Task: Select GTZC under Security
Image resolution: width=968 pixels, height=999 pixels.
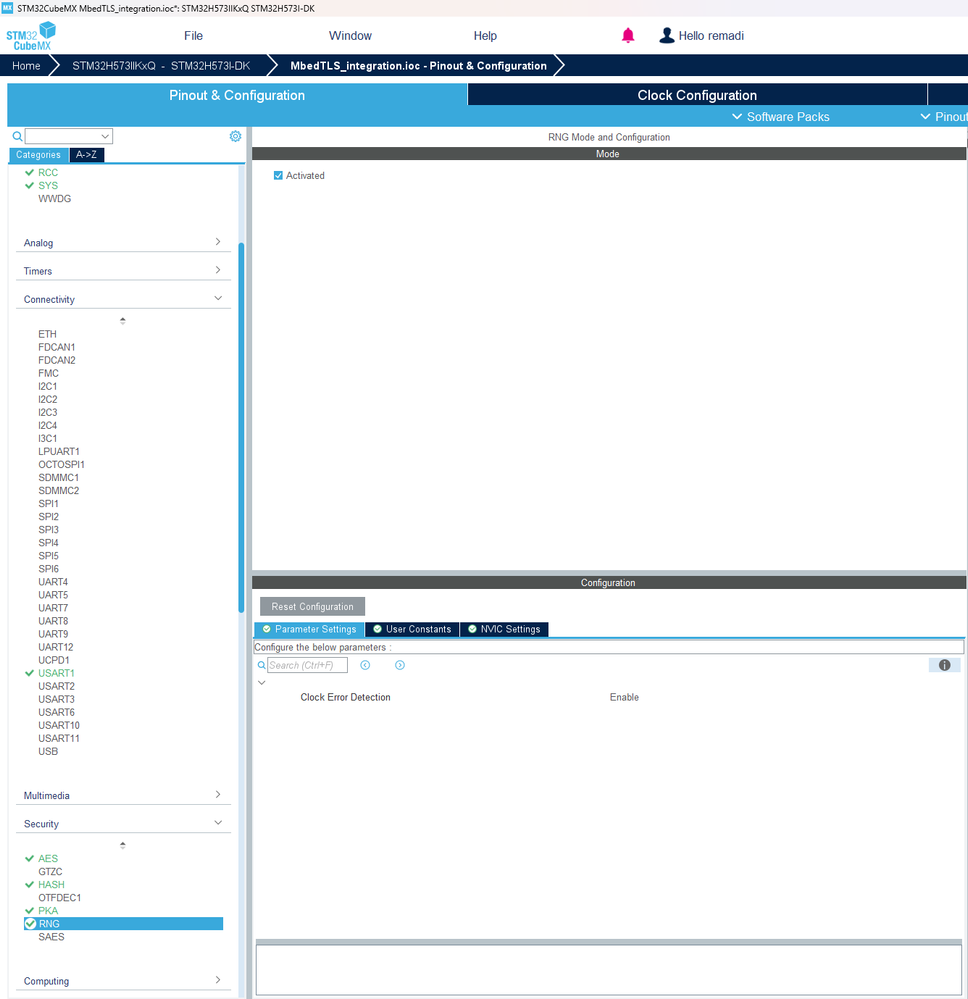Action: [50, 872]
